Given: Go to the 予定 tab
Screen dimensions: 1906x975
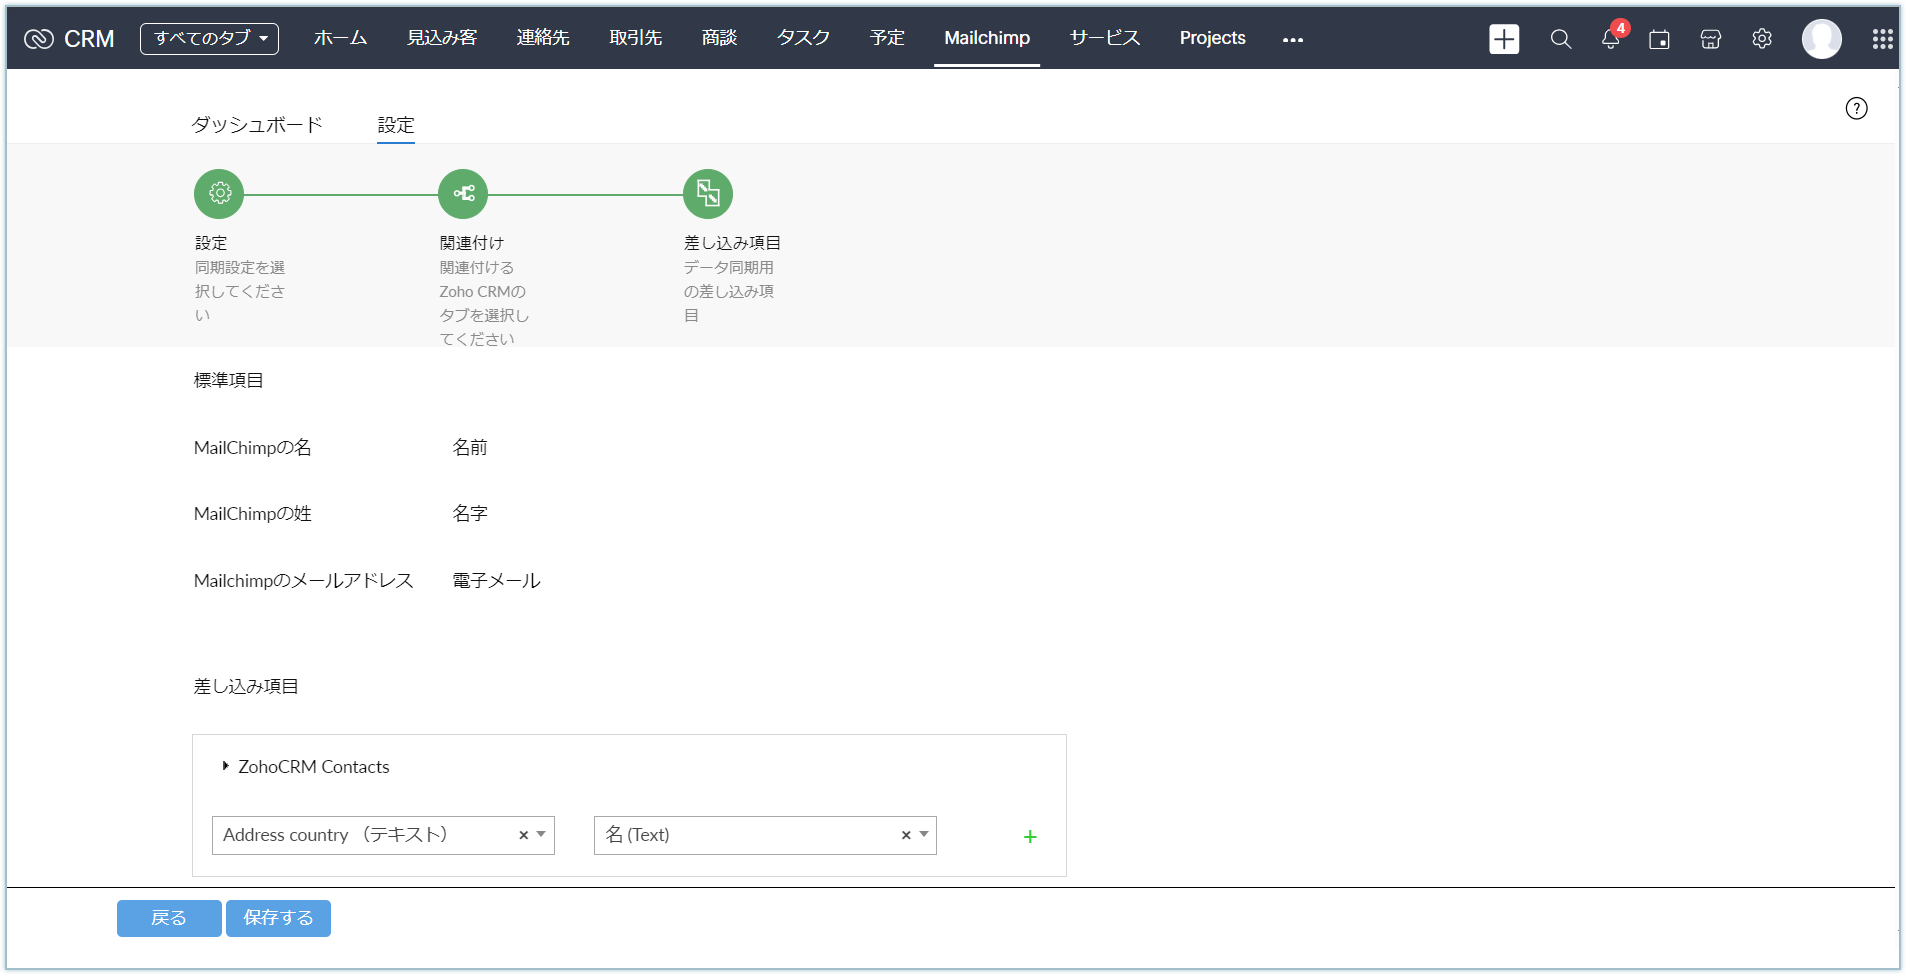Looking at the screenshot, I should 888,38.
